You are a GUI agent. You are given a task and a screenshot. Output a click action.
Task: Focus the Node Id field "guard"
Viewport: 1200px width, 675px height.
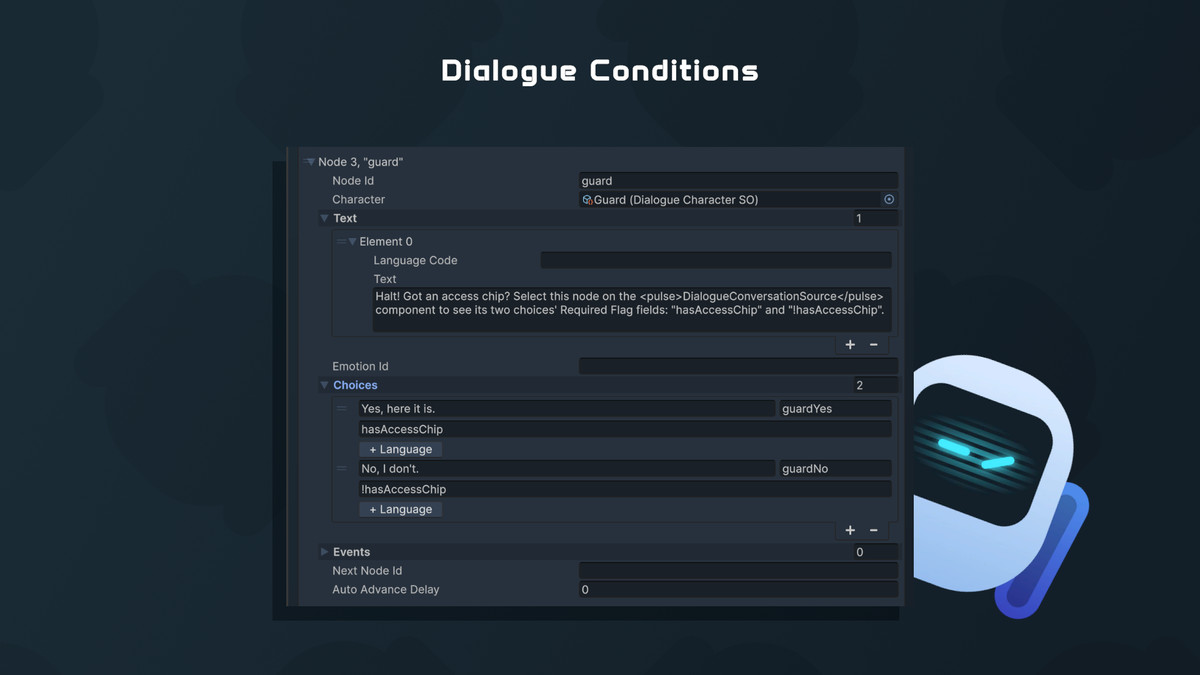click(738, 181)
